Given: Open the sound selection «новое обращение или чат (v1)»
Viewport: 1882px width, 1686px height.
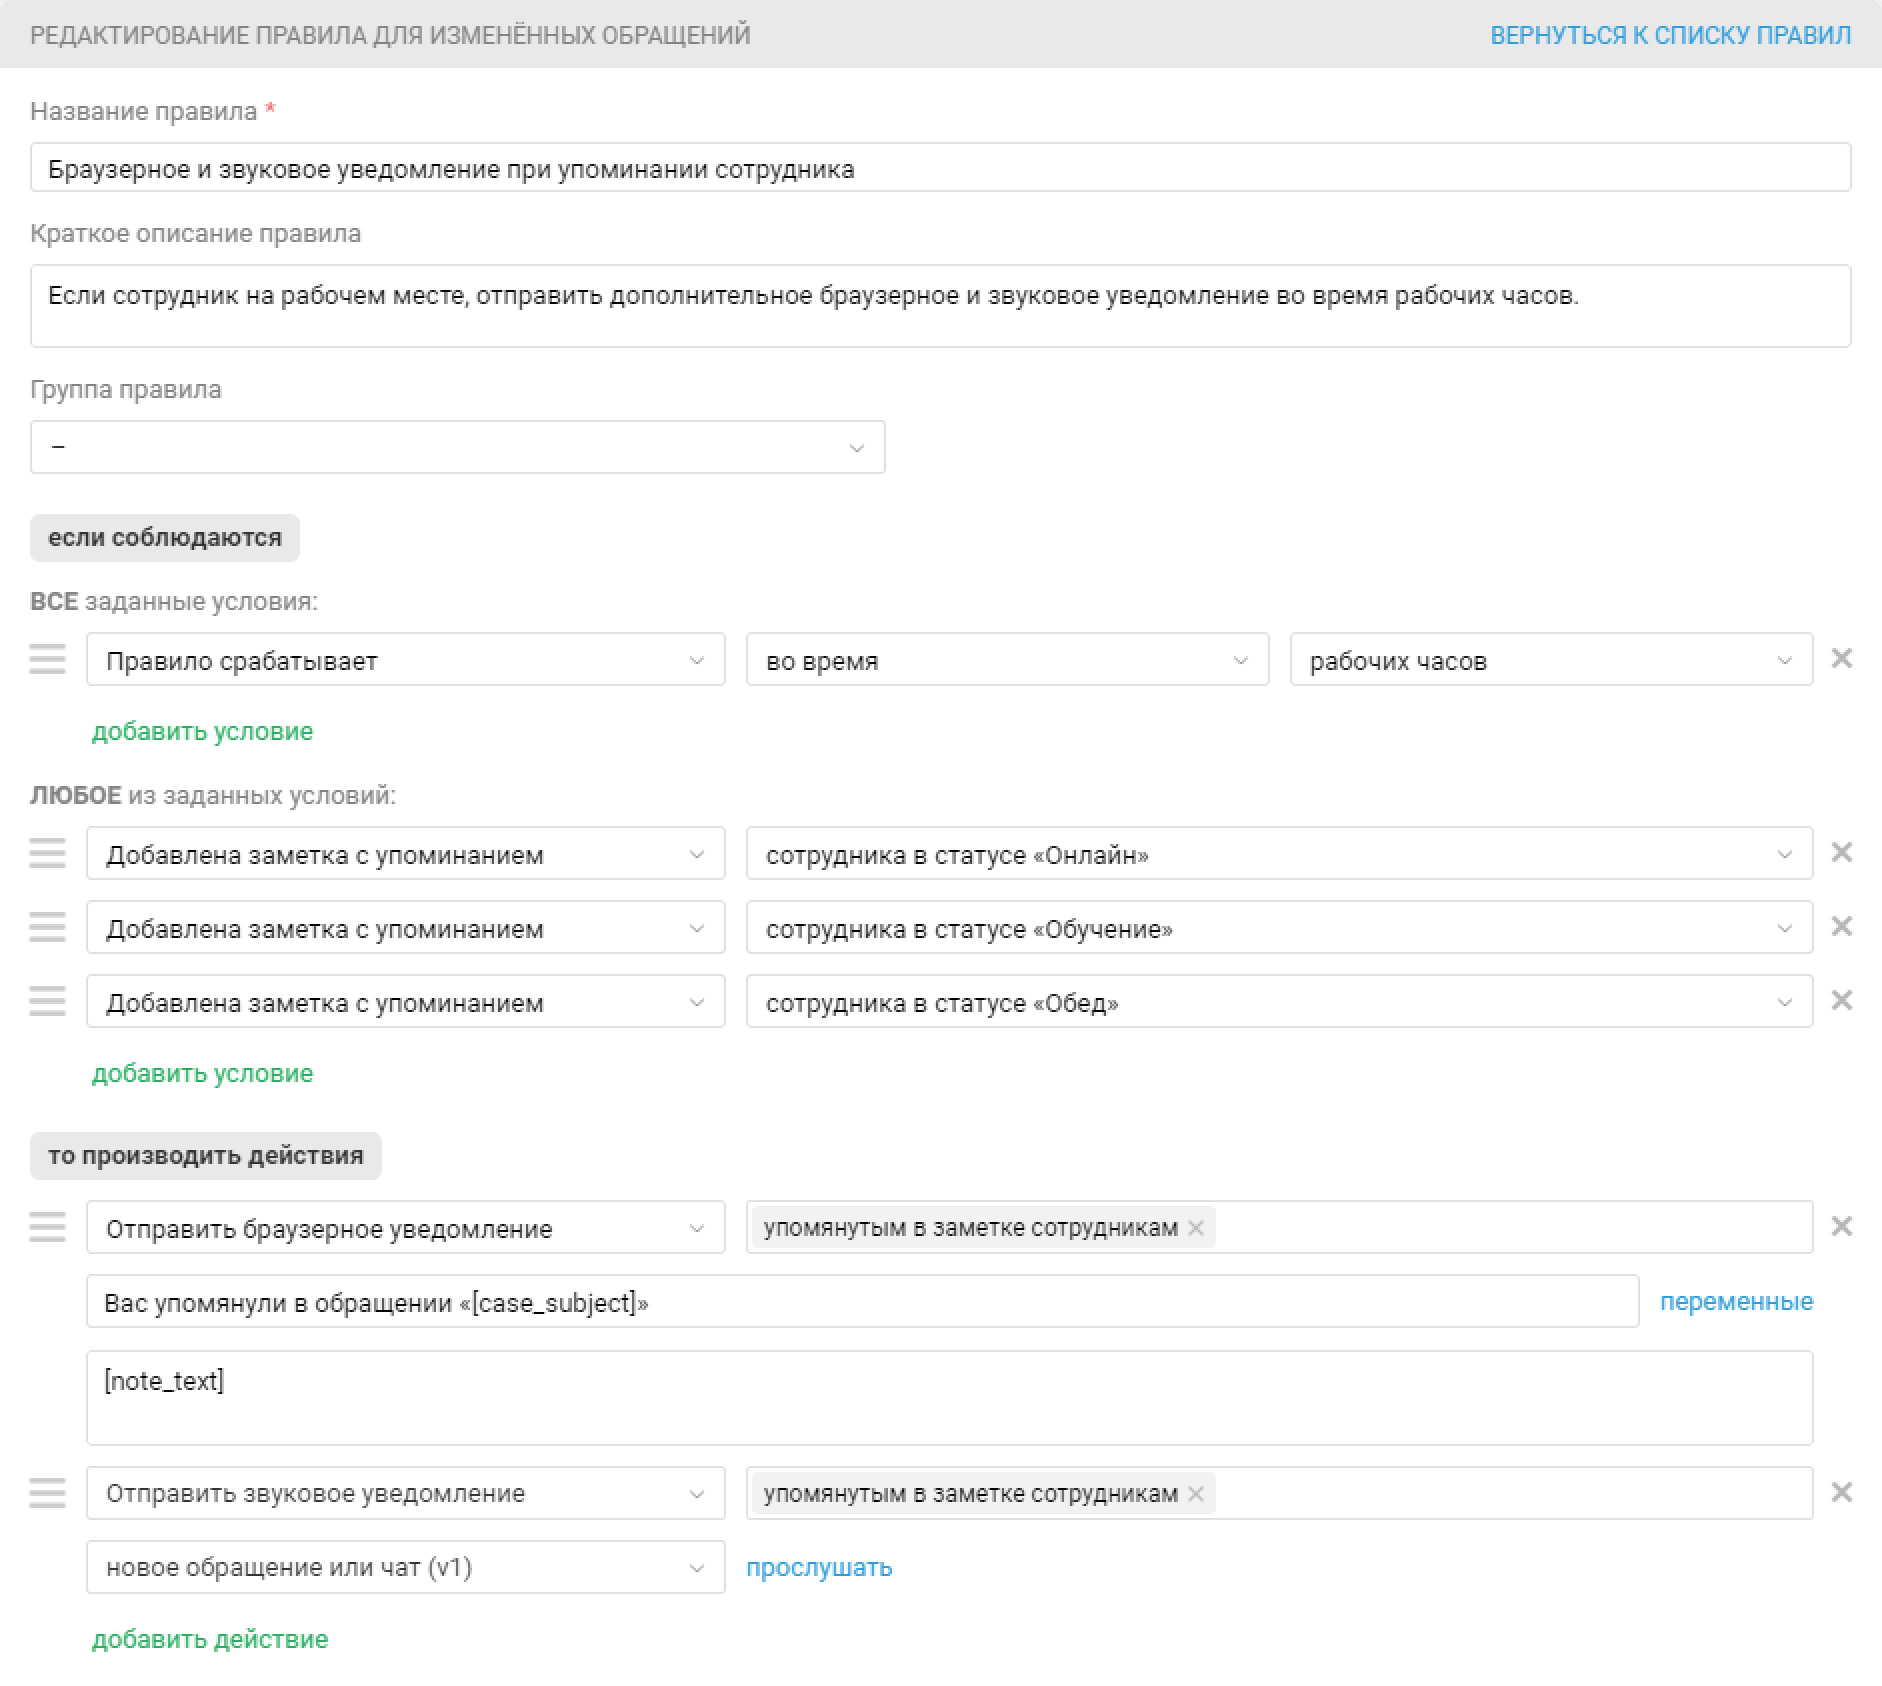Looking at the screenshot, I should click(405, 1567).
